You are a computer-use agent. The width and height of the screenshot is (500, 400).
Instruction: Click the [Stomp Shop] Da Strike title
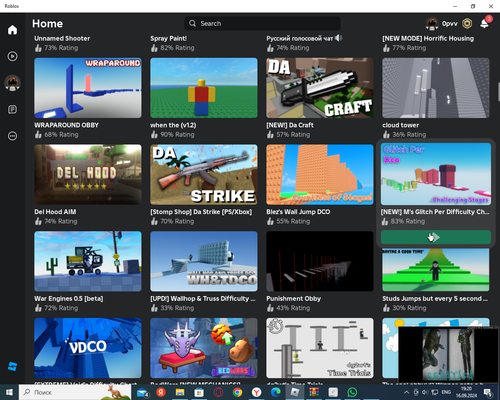click(x=201, y=212)
